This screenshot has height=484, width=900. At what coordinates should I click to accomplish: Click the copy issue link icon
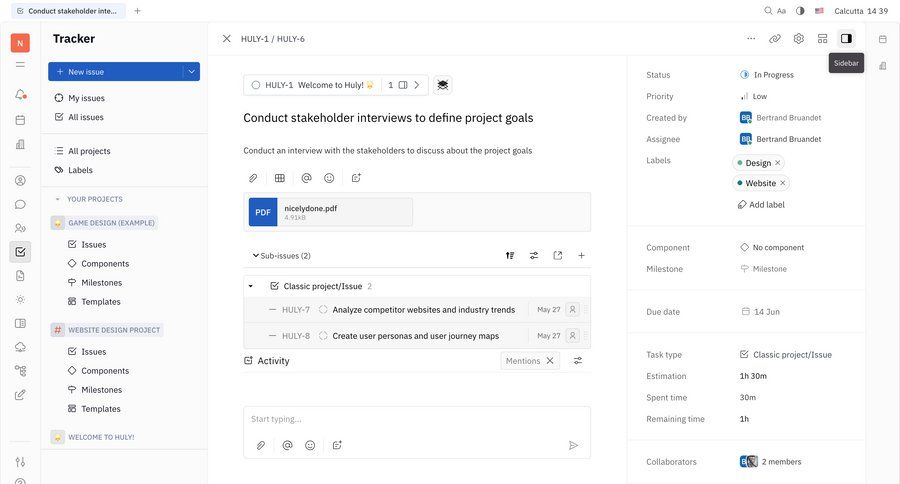774,39
